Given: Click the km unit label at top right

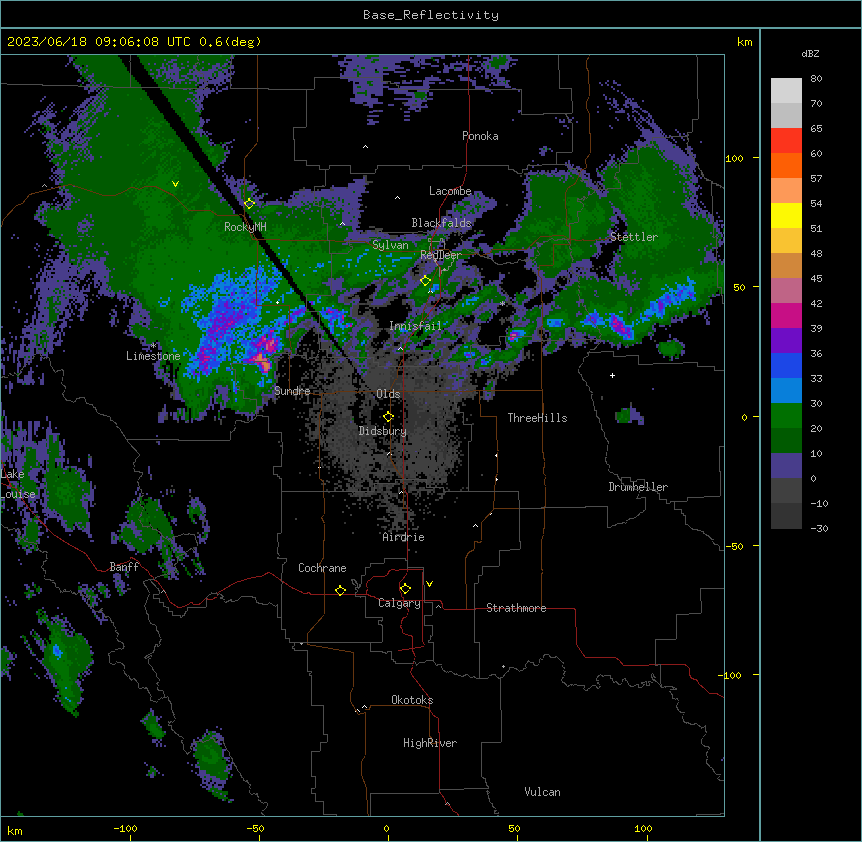Looking at the screenshot, I should coord(745,42).
